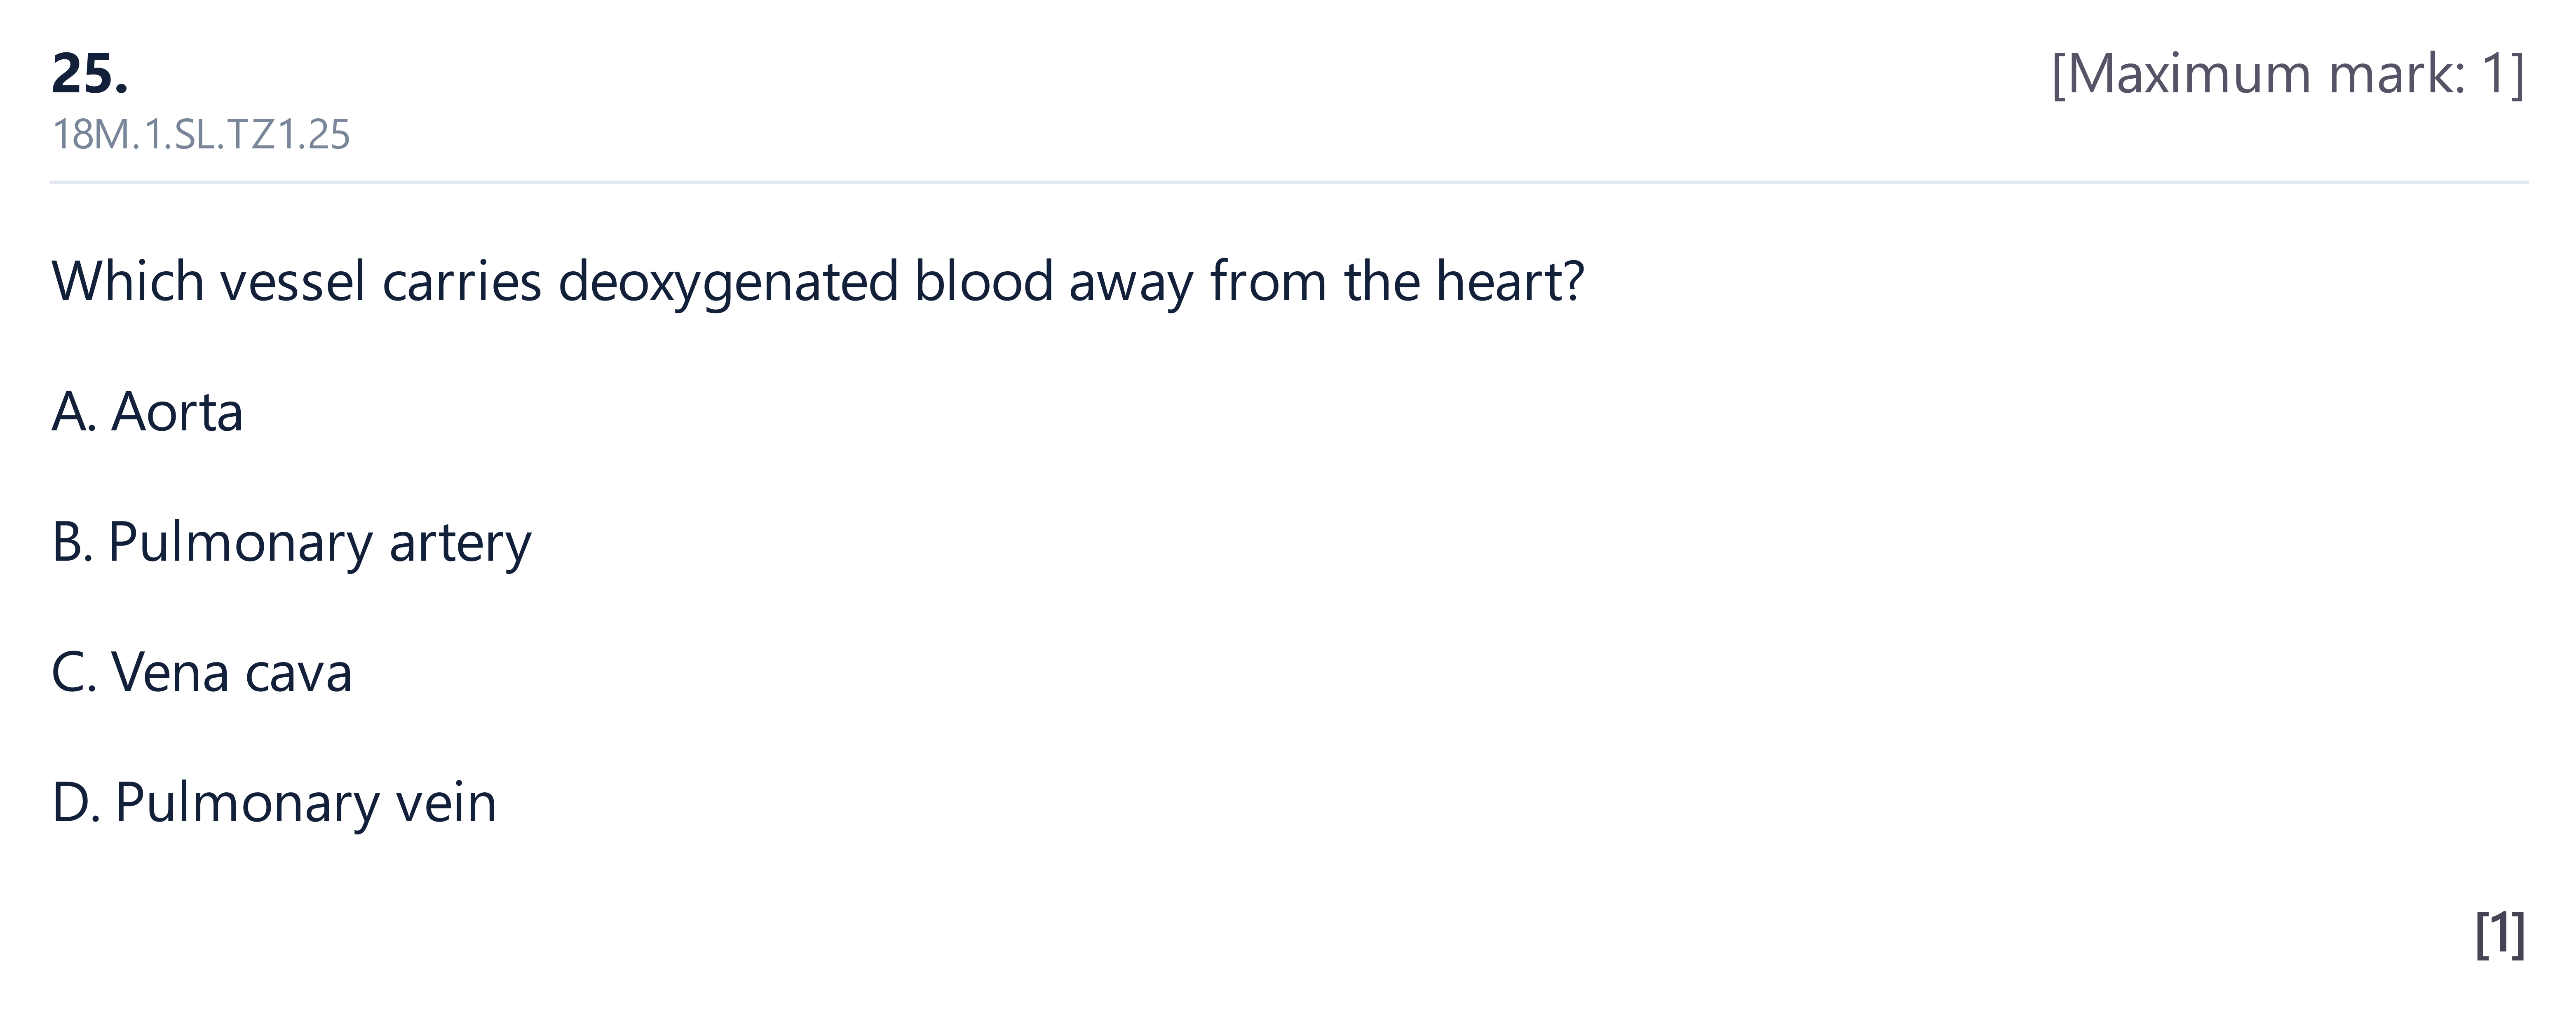This screenshot has width=2576, height=1010.
Task: Select answer option A. Aorta
Action: [x=147, y=412]
